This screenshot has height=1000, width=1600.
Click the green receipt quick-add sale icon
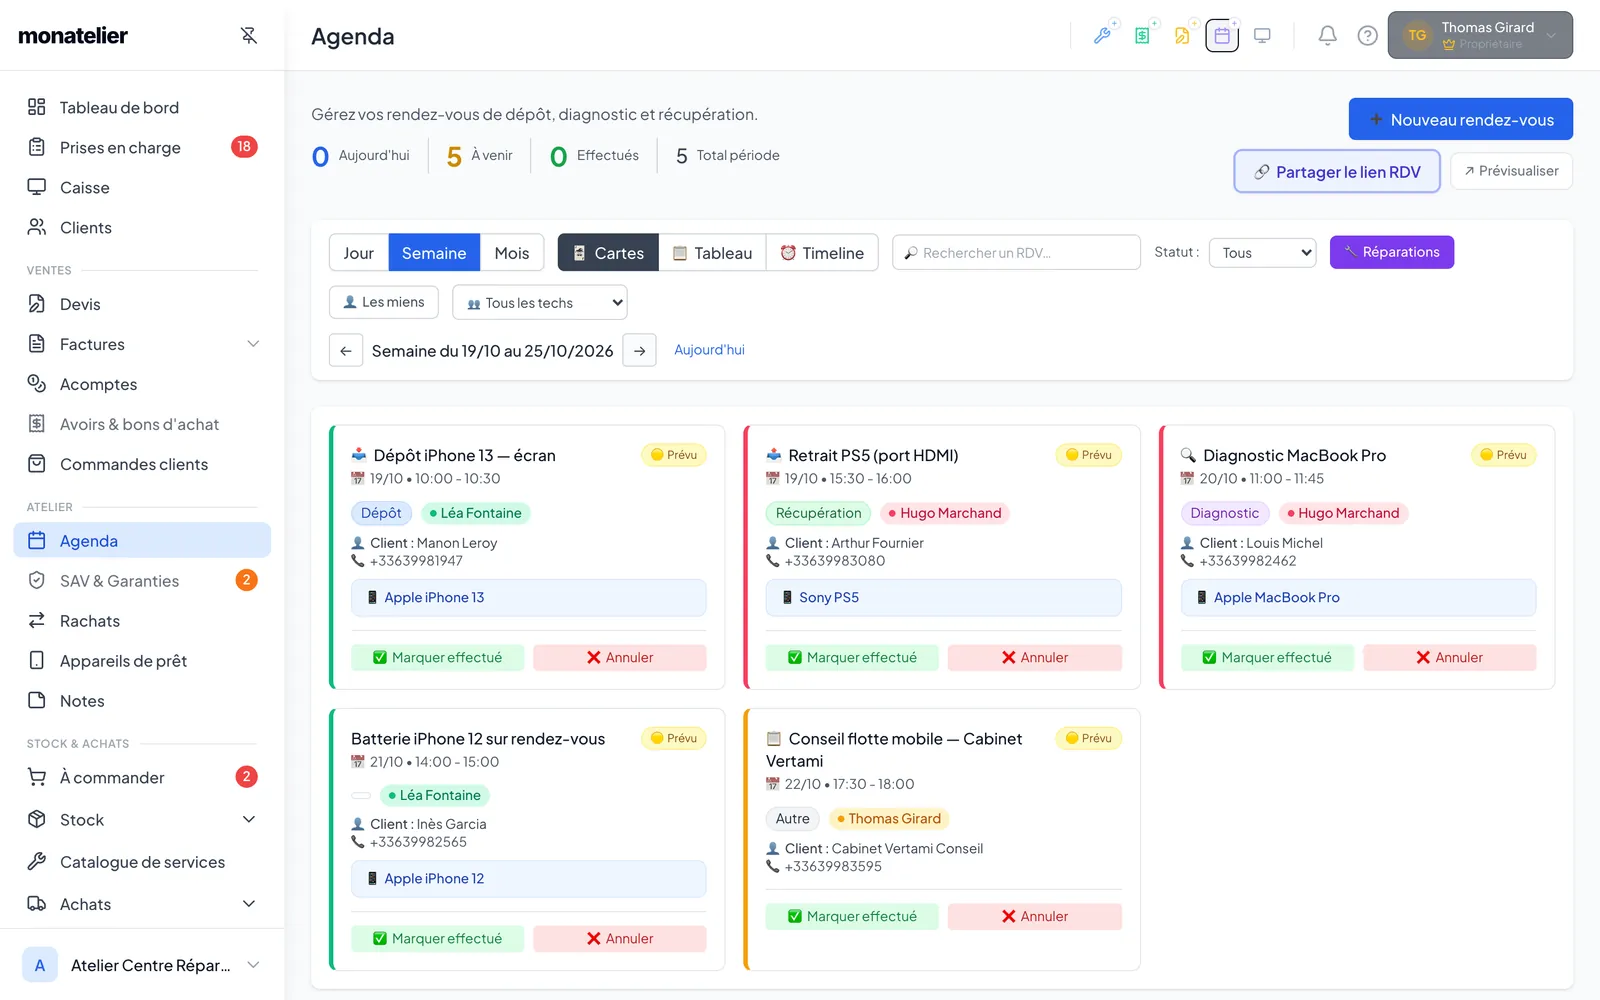coord(1142,36)
